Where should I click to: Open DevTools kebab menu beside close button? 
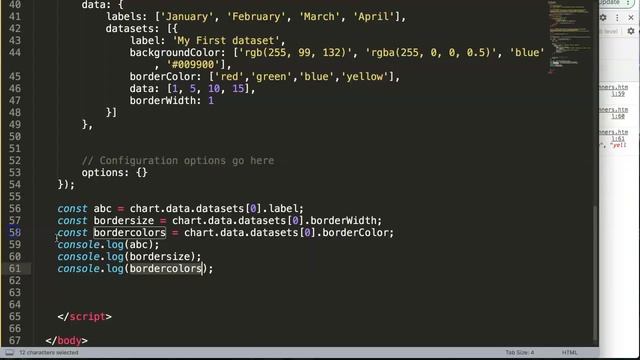coord(617,18)
